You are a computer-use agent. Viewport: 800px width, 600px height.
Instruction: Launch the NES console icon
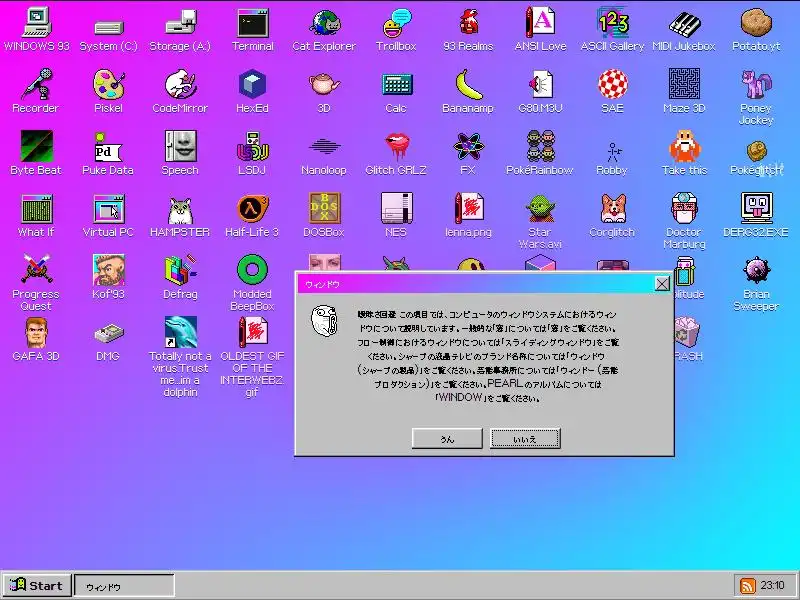pos(396,208)
